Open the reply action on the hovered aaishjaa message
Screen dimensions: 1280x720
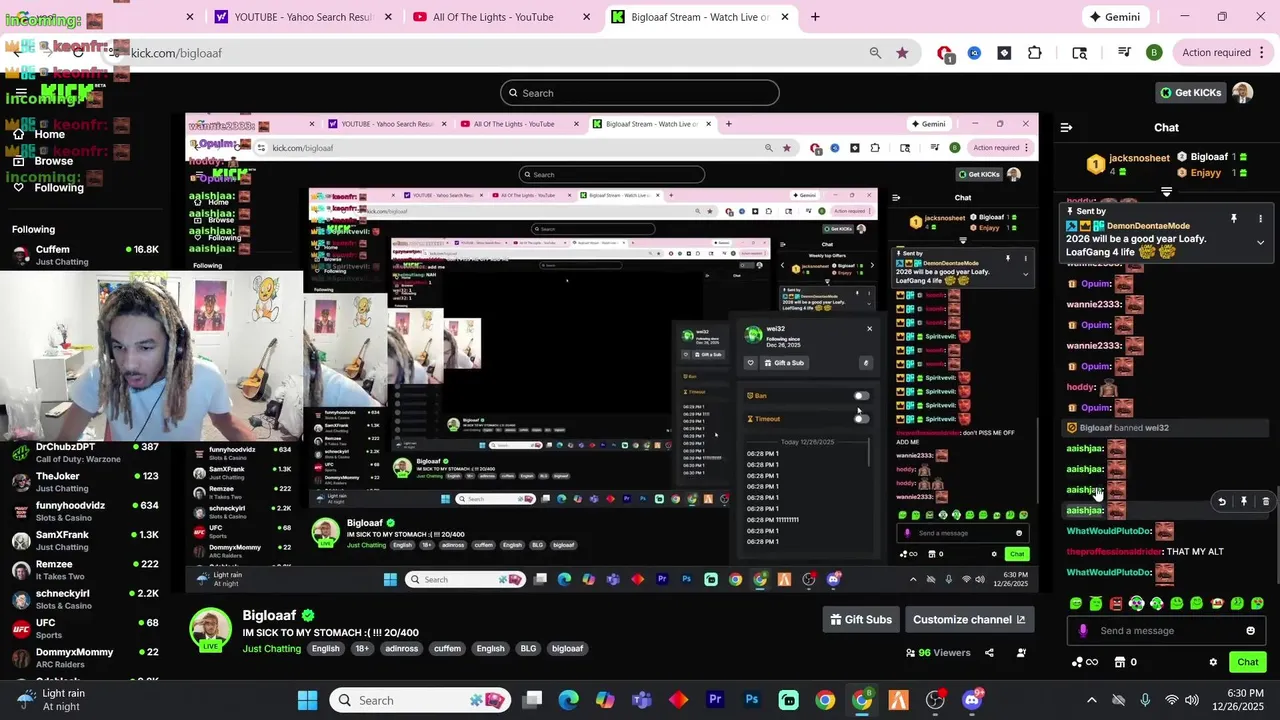pyautogui.click(x=1221, y=502)
